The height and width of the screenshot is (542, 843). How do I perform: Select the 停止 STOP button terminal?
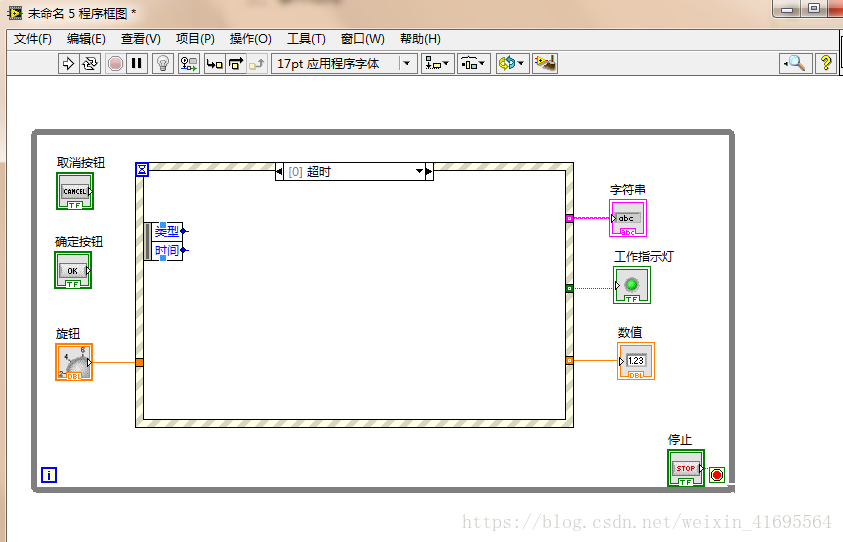coord(685,468)
